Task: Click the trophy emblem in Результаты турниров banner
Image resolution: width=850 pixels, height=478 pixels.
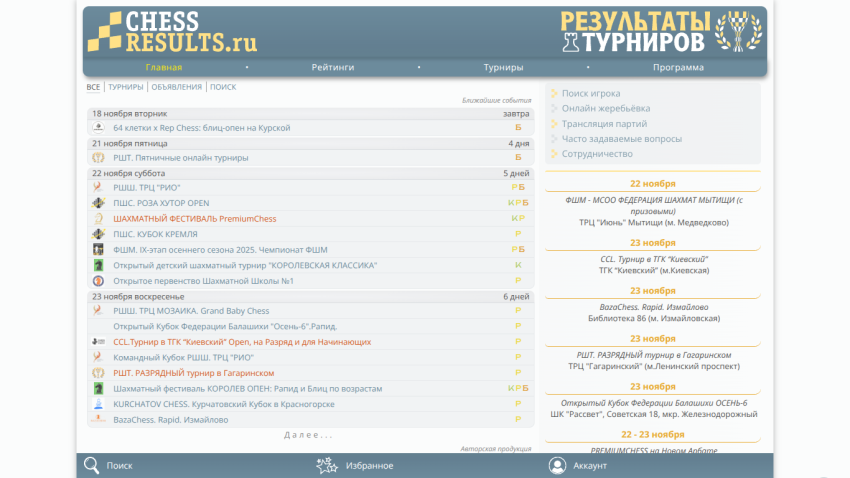Action: click(738, 32)
